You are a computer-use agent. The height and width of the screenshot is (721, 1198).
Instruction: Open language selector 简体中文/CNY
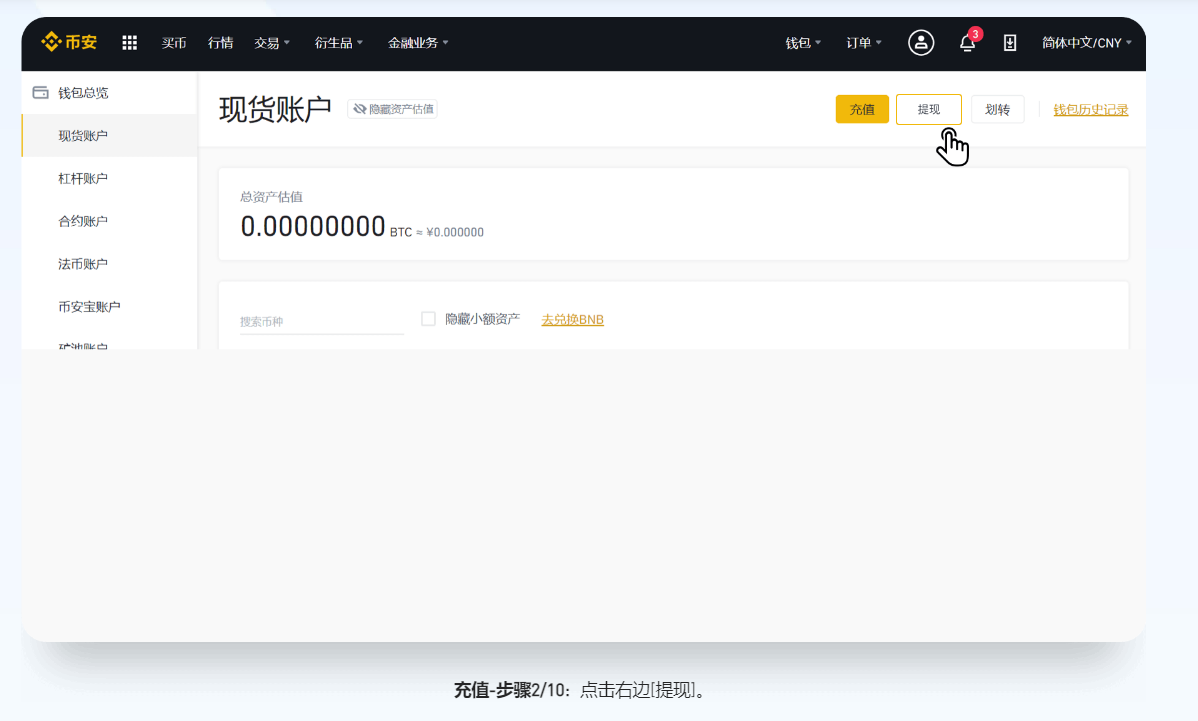point(1086,43)
